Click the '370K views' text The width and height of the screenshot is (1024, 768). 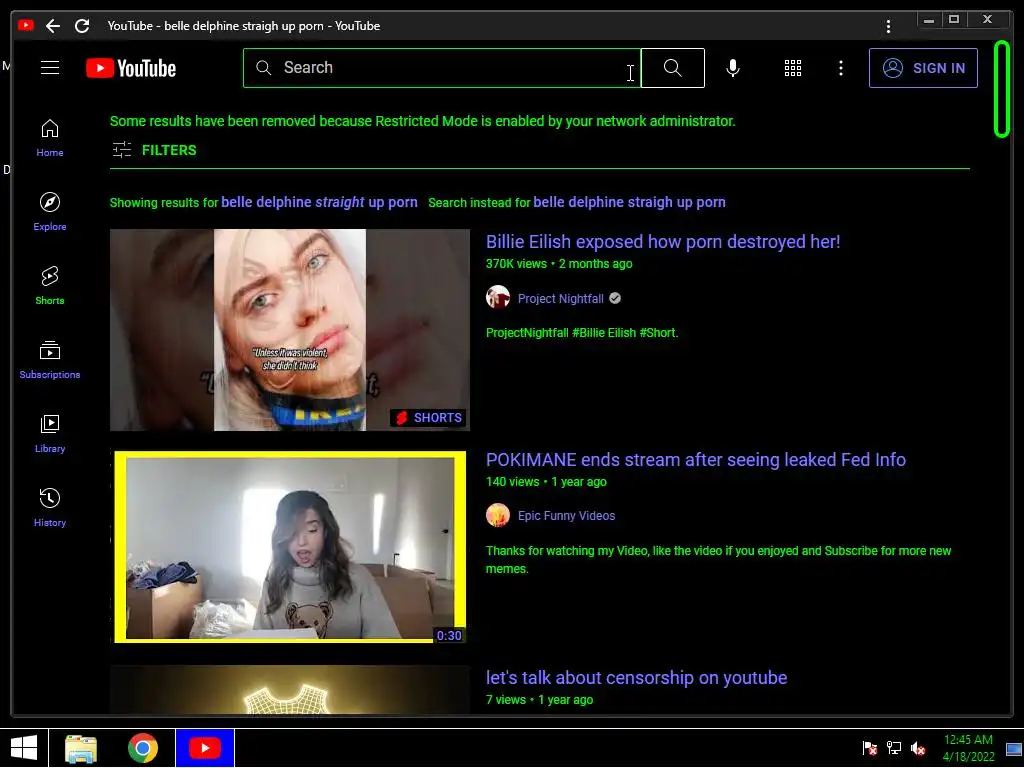pyautogui.click(x=516, y=264)
